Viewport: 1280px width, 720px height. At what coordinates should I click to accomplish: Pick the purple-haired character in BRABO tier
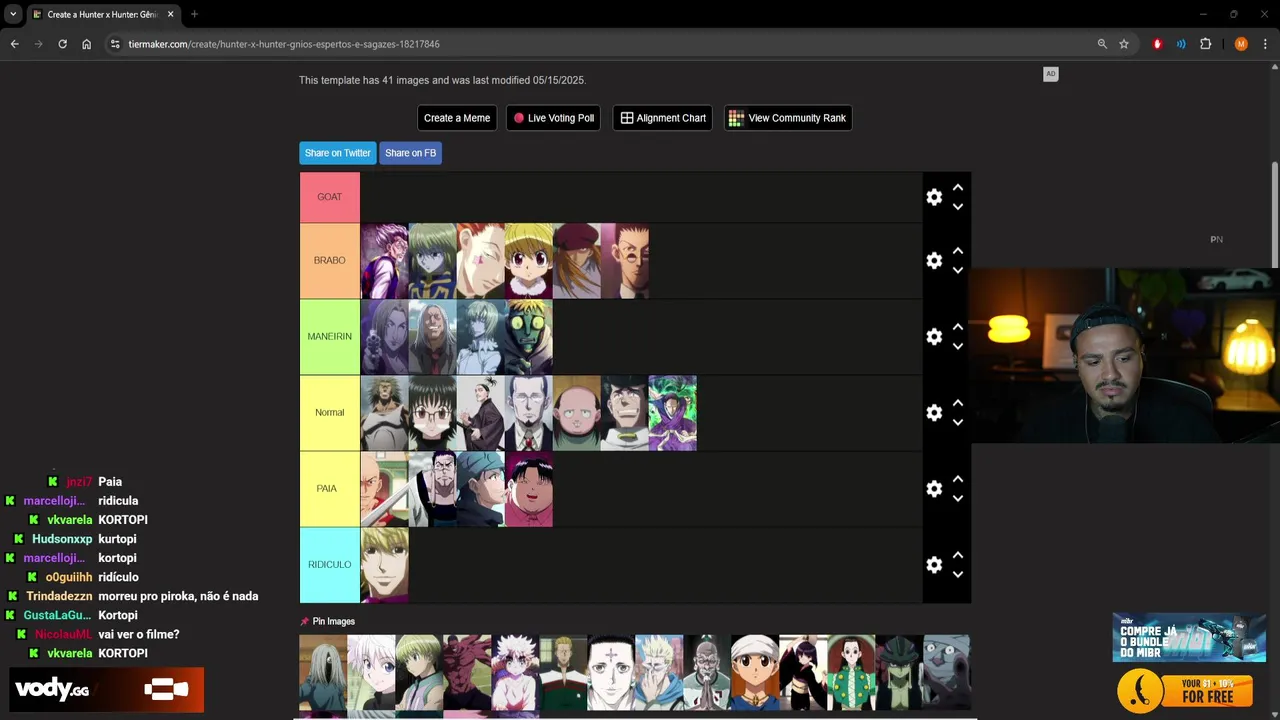point(385,261)
